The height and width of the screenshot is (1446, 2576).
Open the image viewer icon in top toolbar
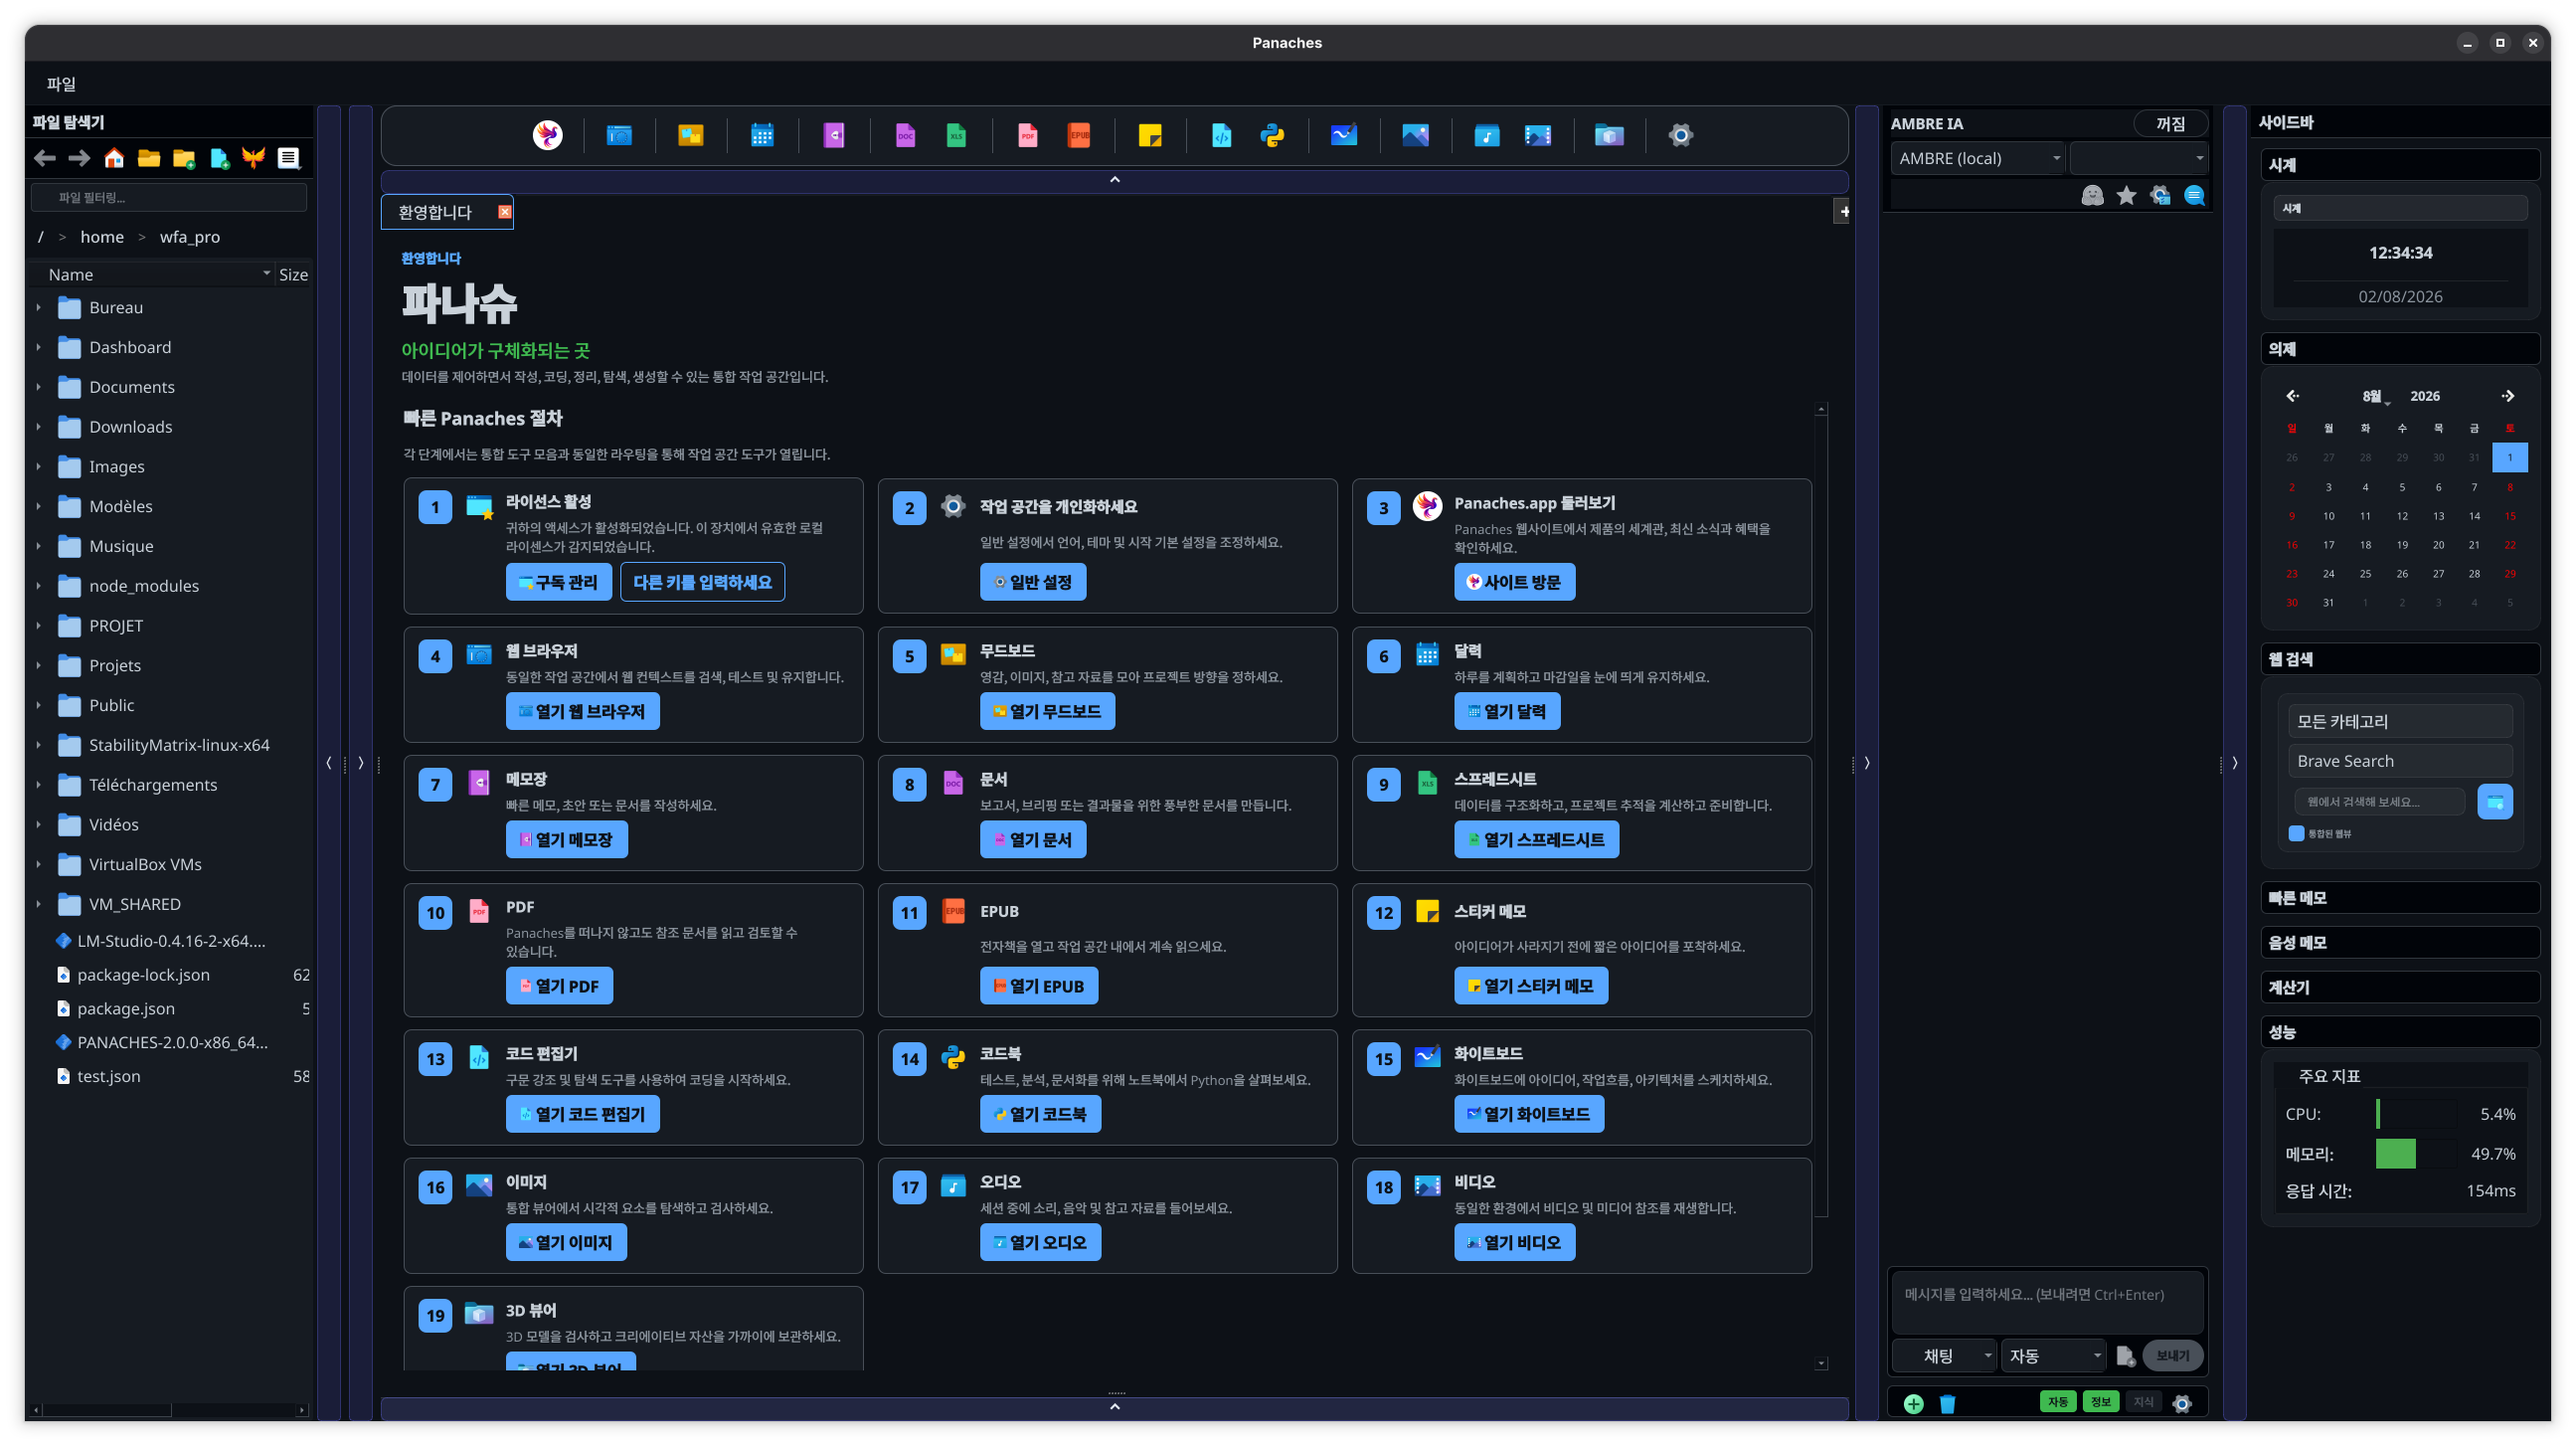pos(1415,135)
